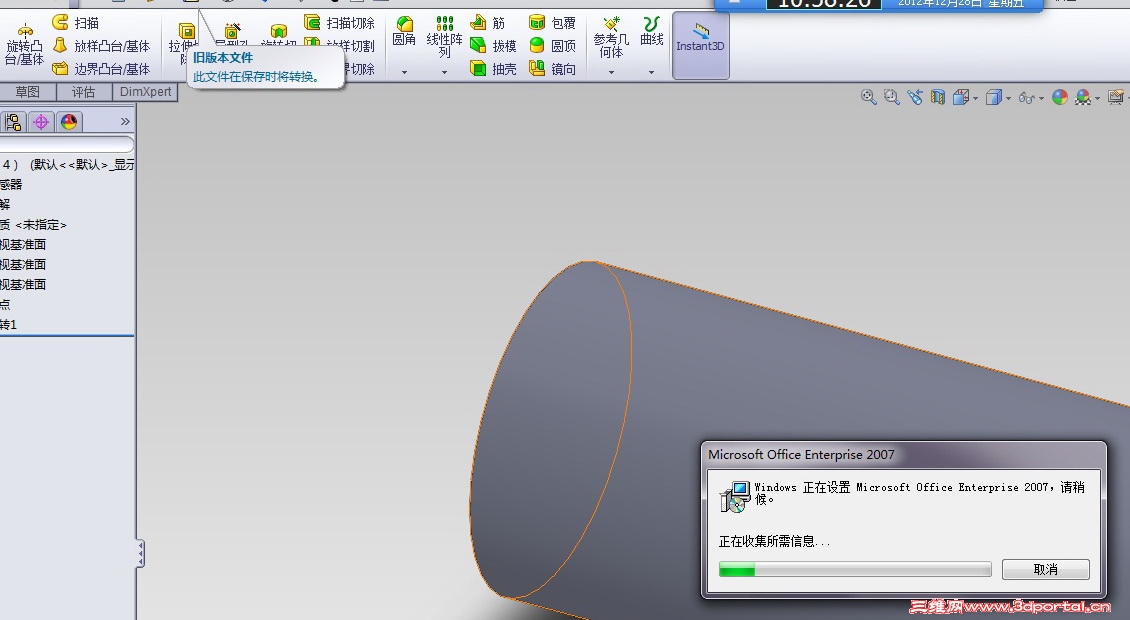Open the view settings monitor icon
This screenshot has width=1130, height=620.
pos(1116,97)
